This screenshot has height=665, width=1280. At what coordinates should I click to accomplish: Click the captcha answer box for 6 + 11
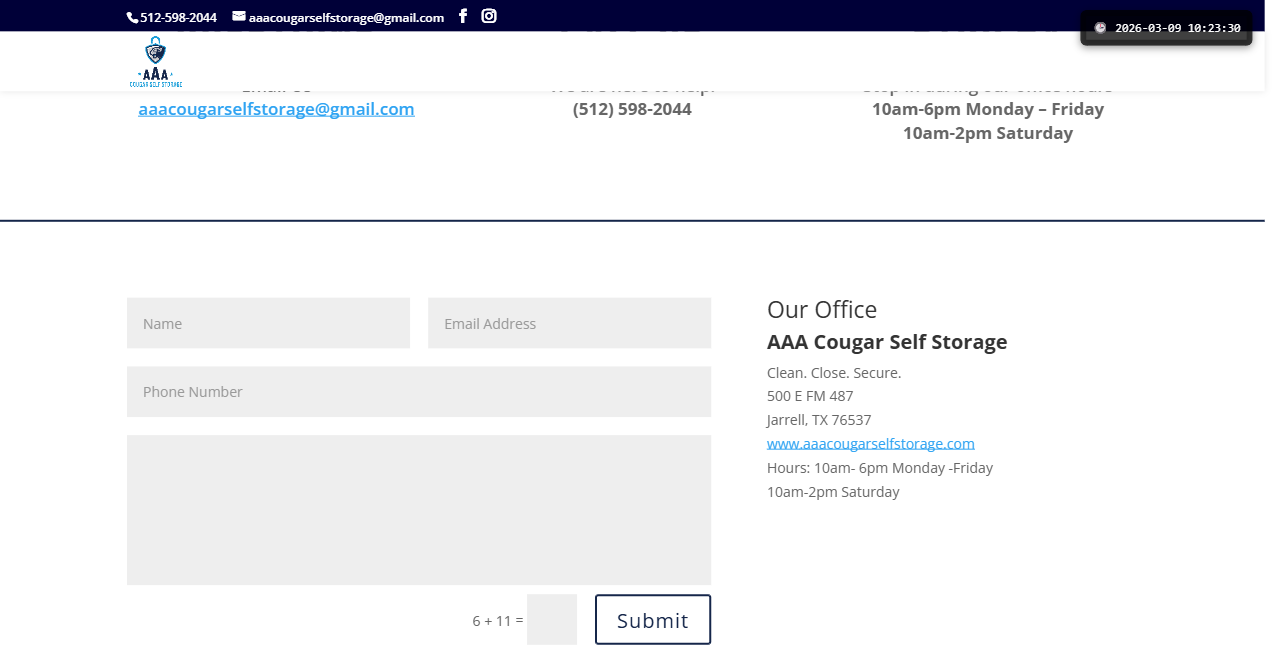pos(552,620)
